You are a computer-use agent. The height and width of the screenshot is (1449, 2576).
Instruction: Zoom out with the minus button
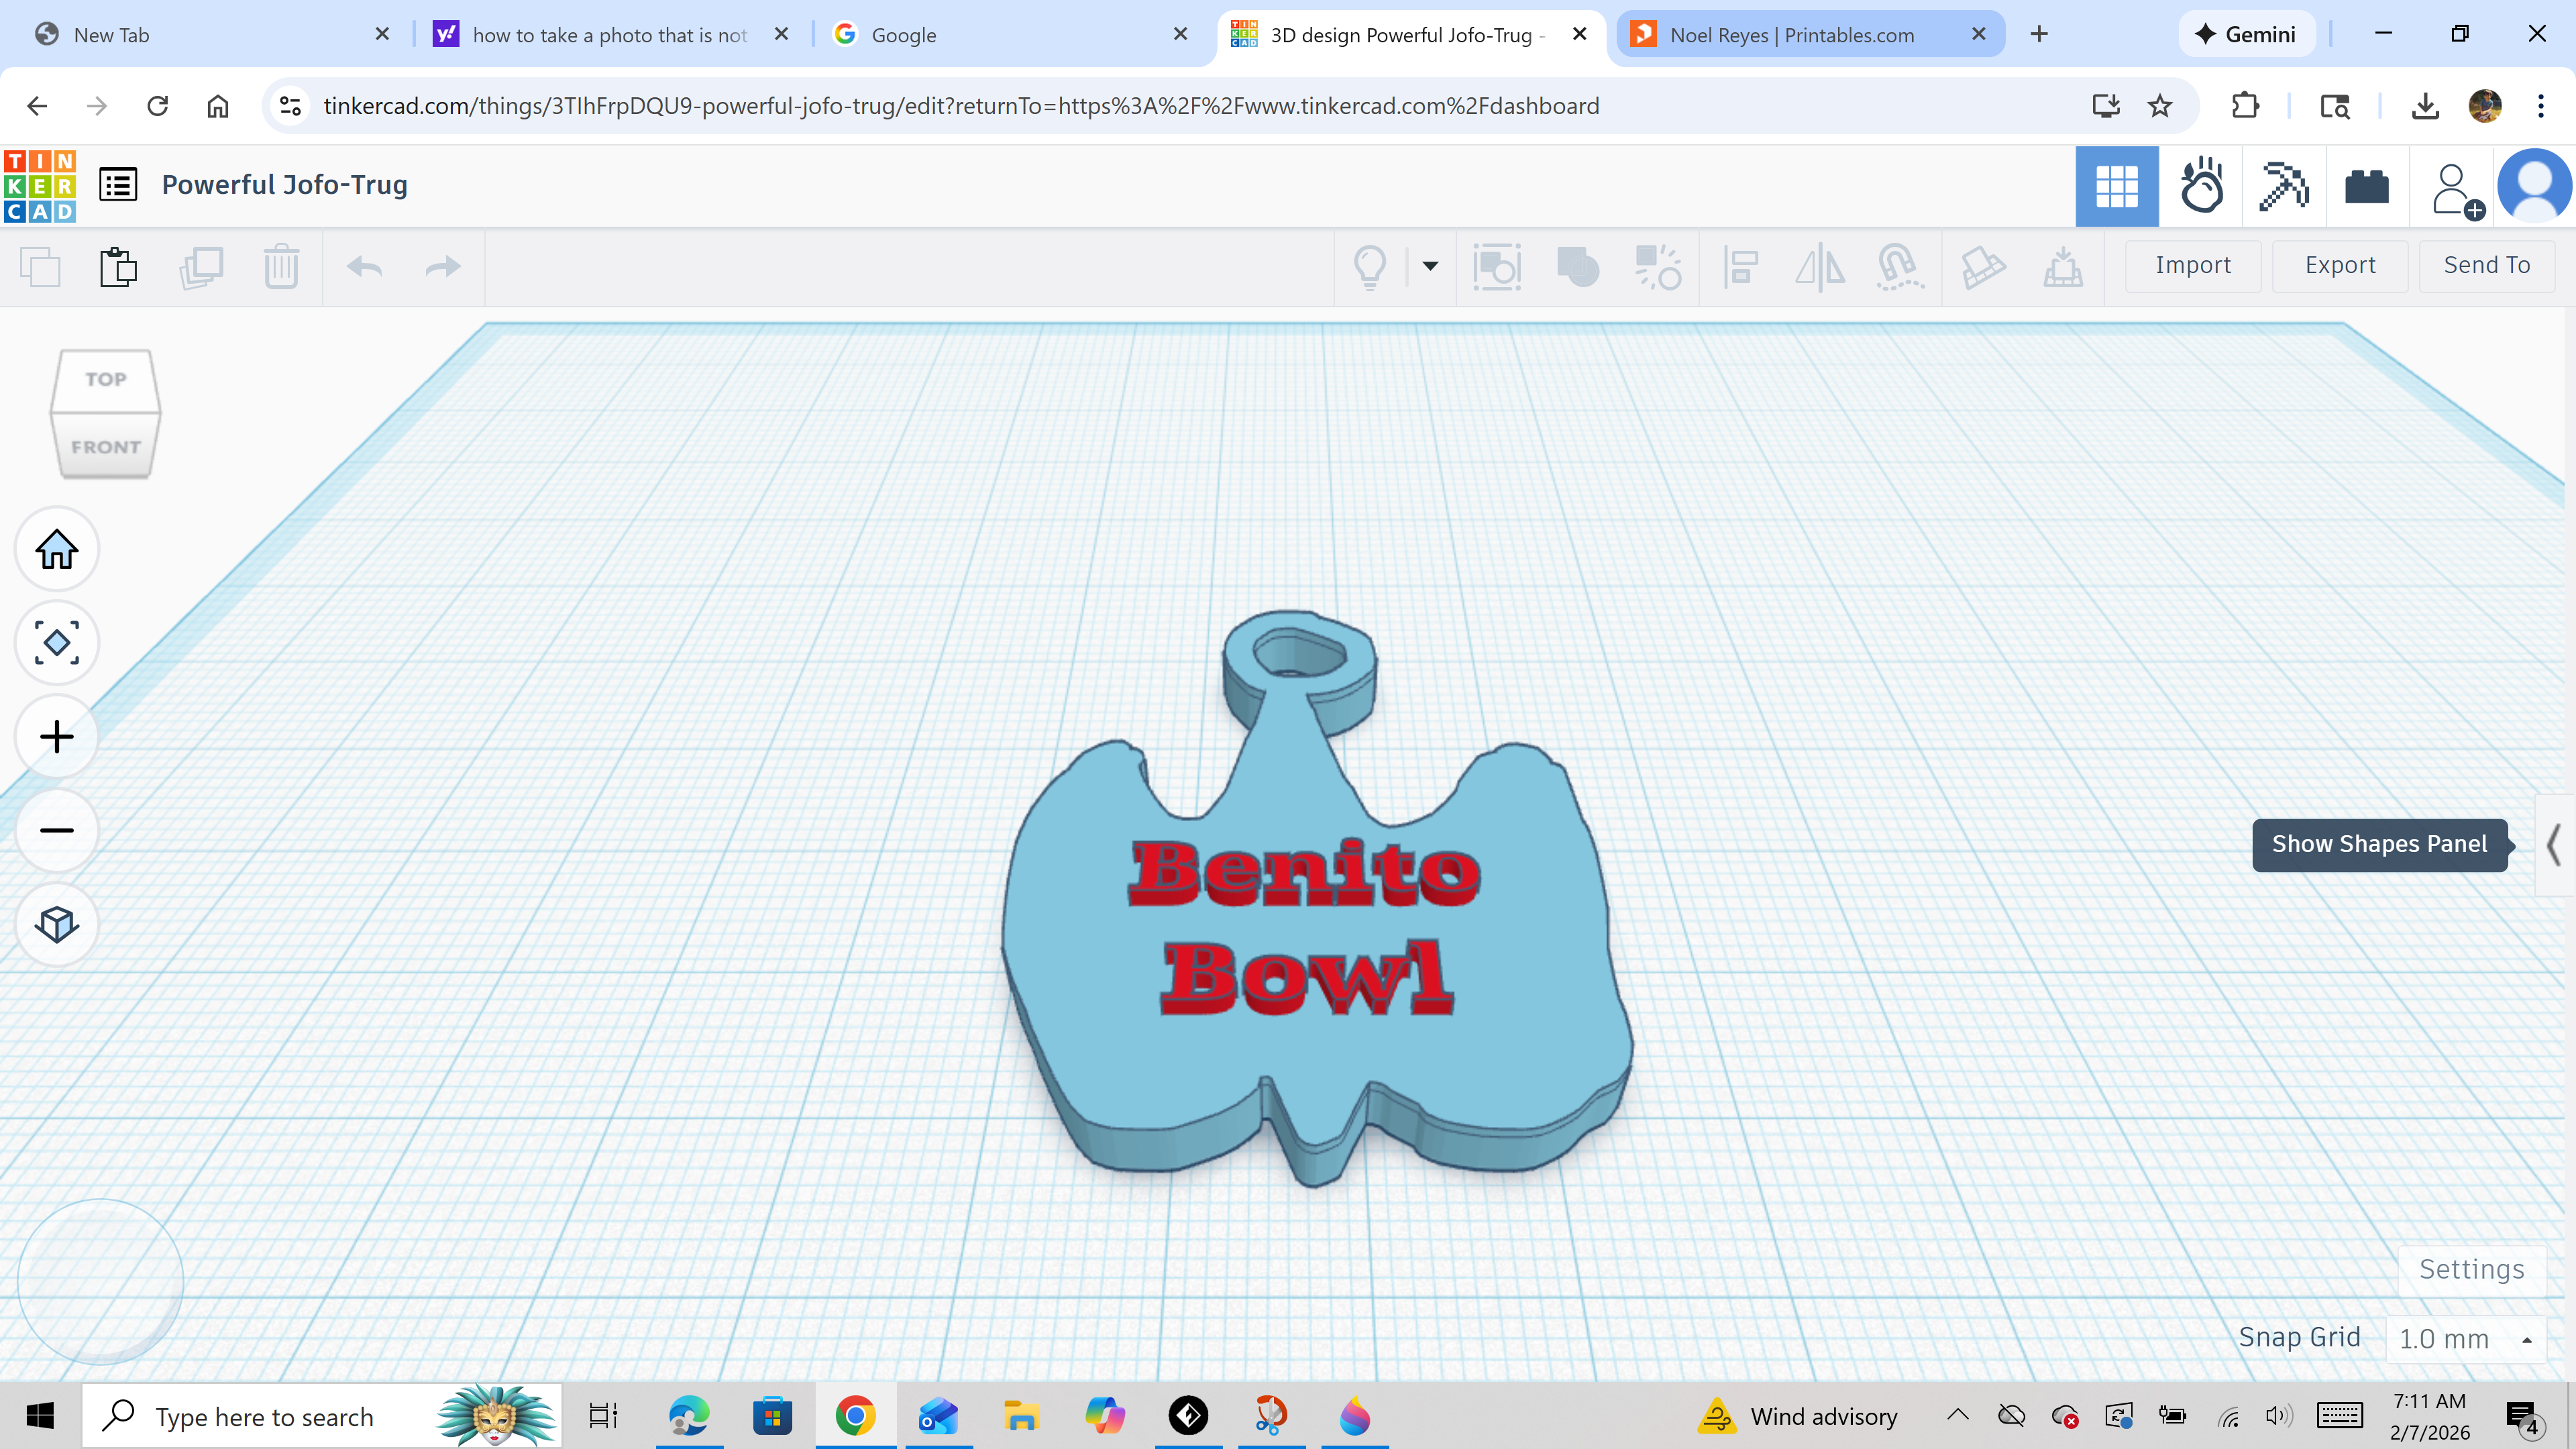pos(57,830)
